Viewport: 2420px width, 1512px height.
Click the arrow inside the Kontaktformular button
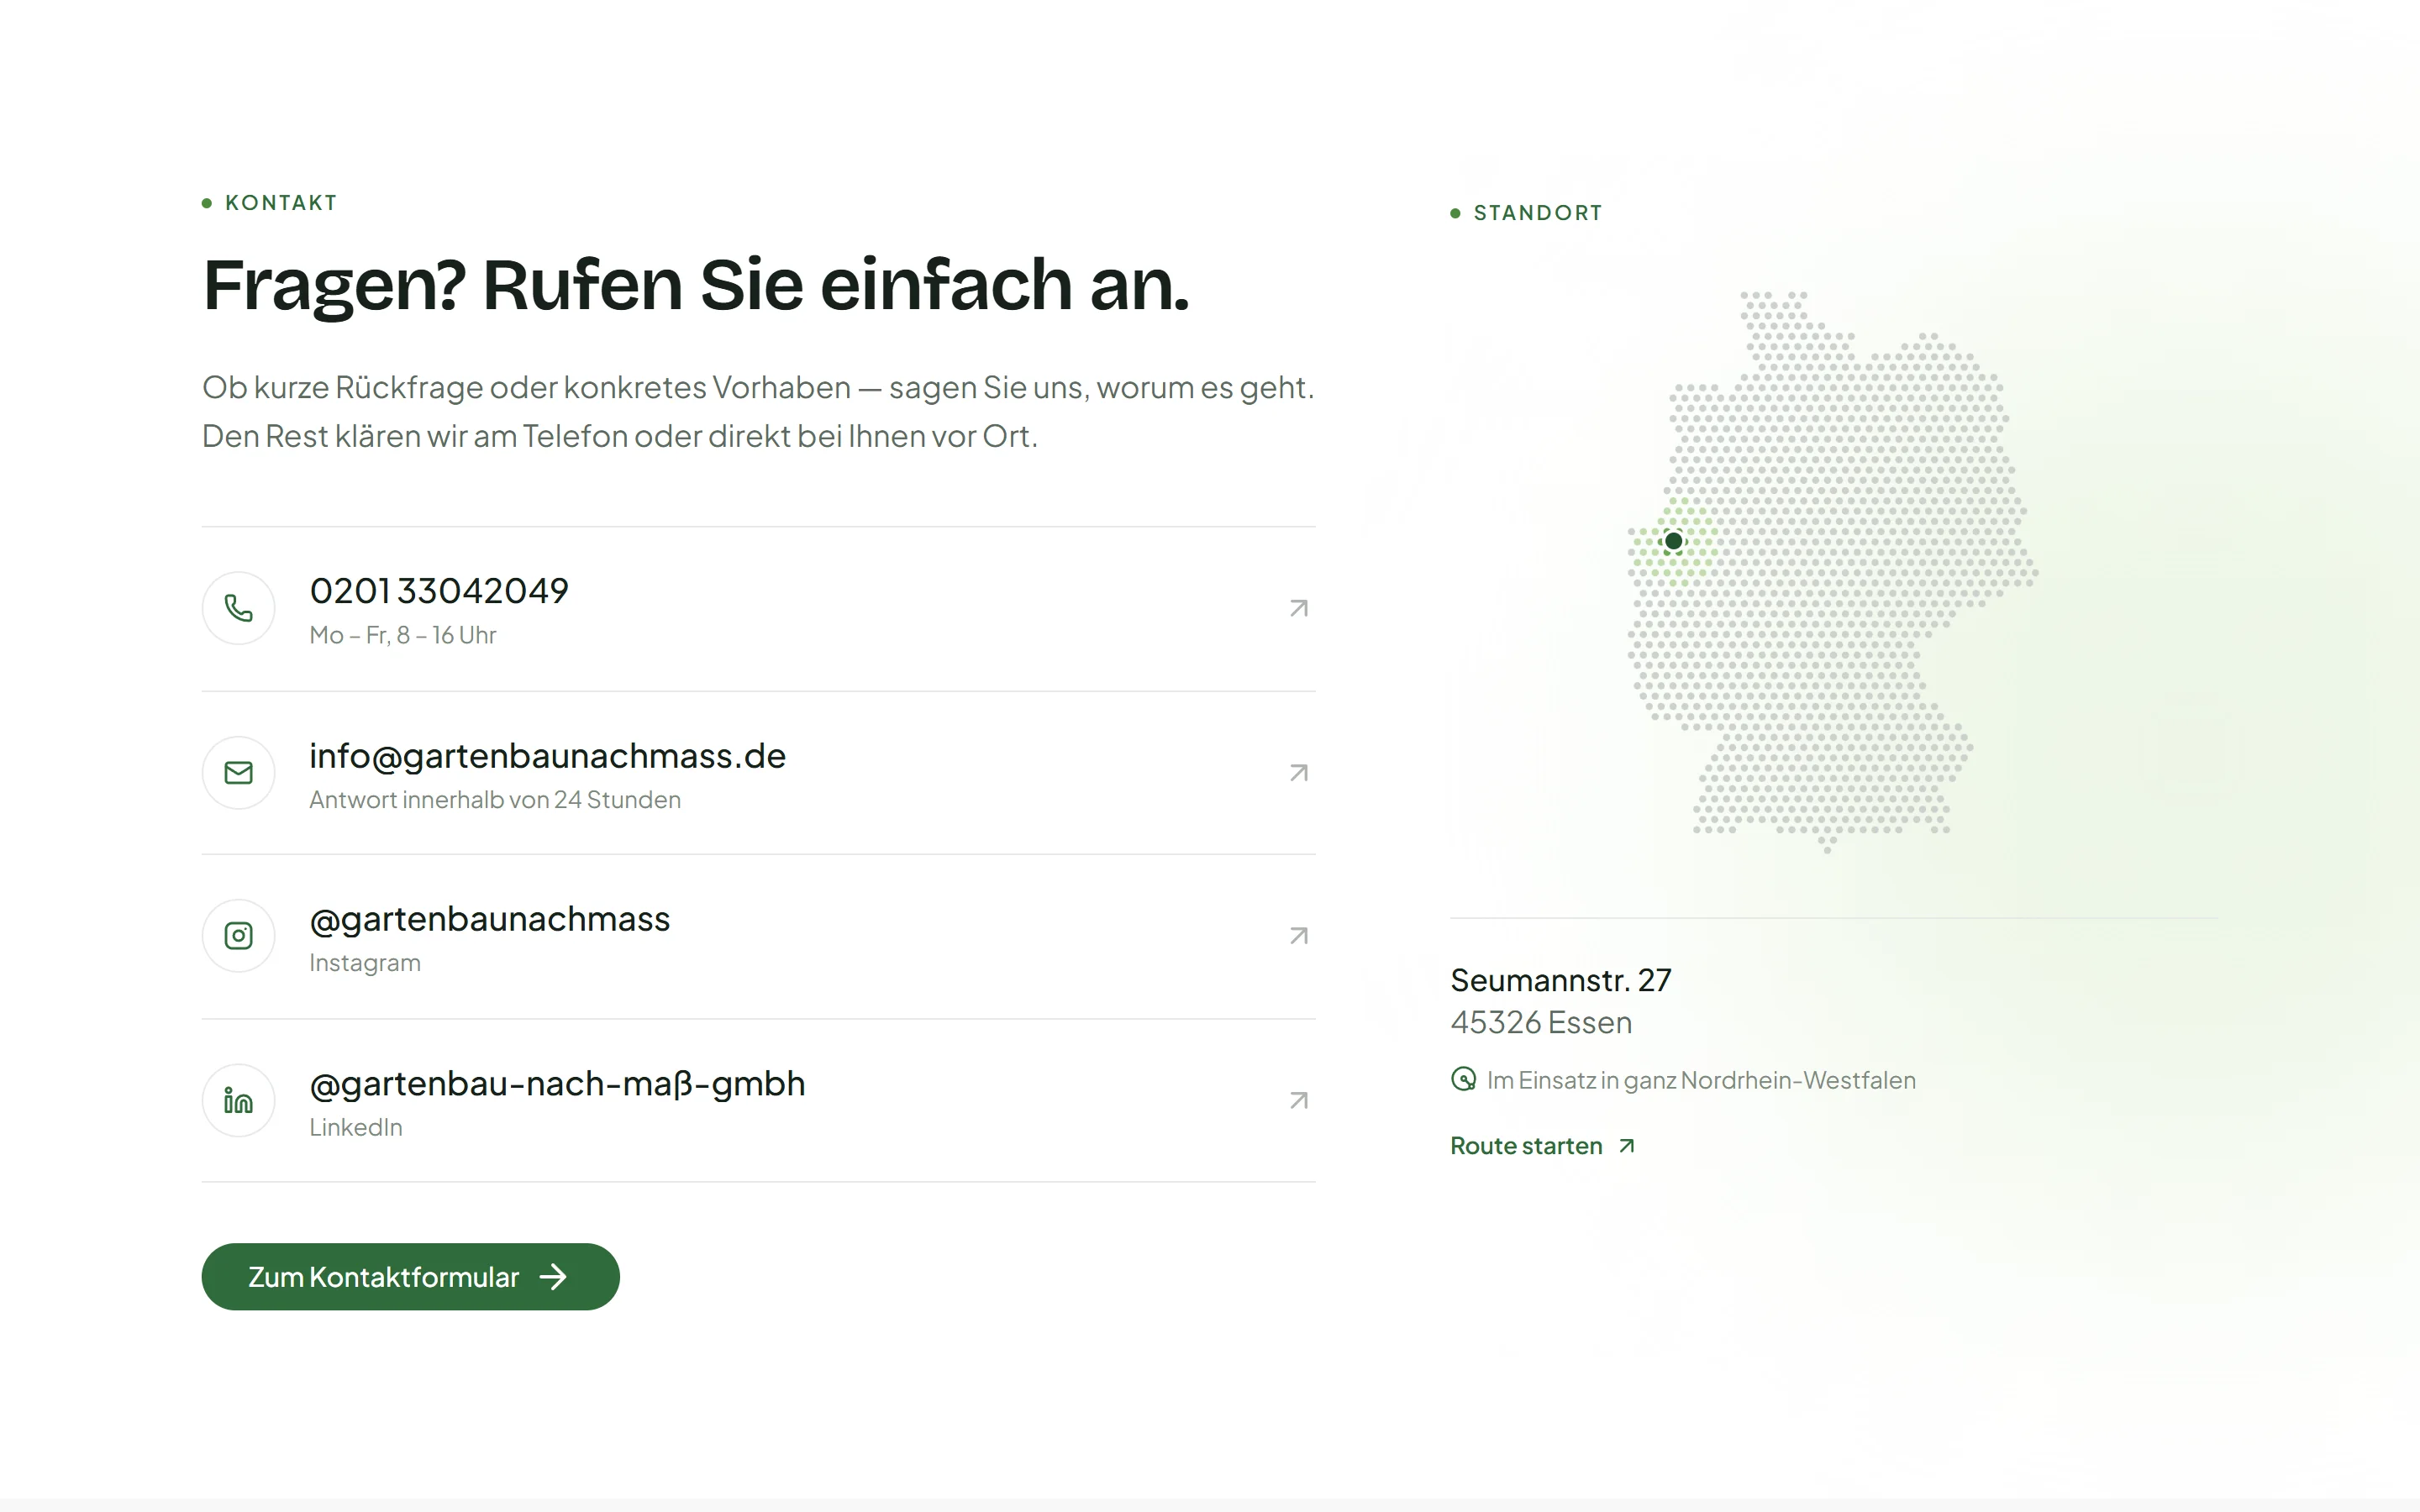pos(553,1277)
